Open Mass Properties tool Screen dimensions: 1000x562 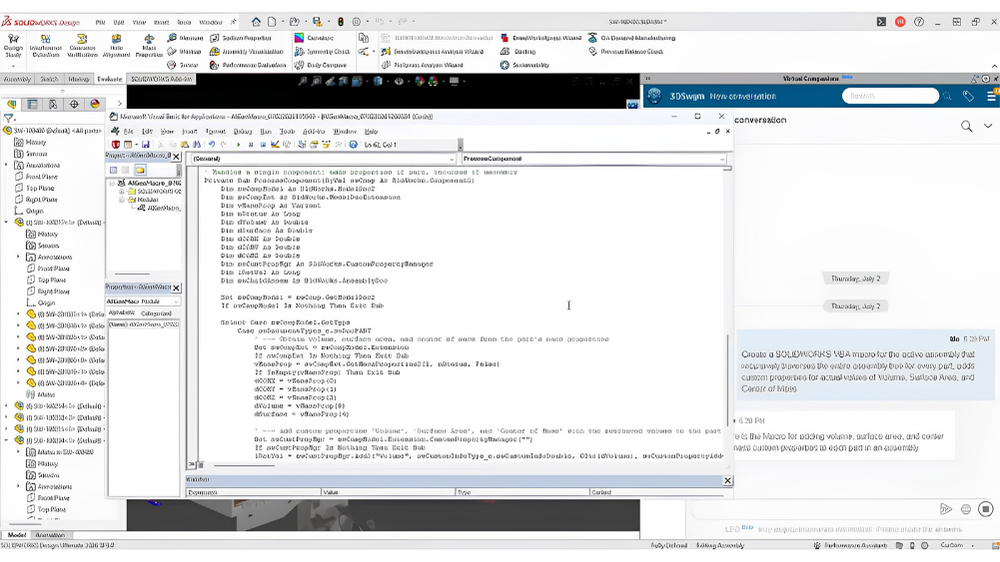click(149, 46)
